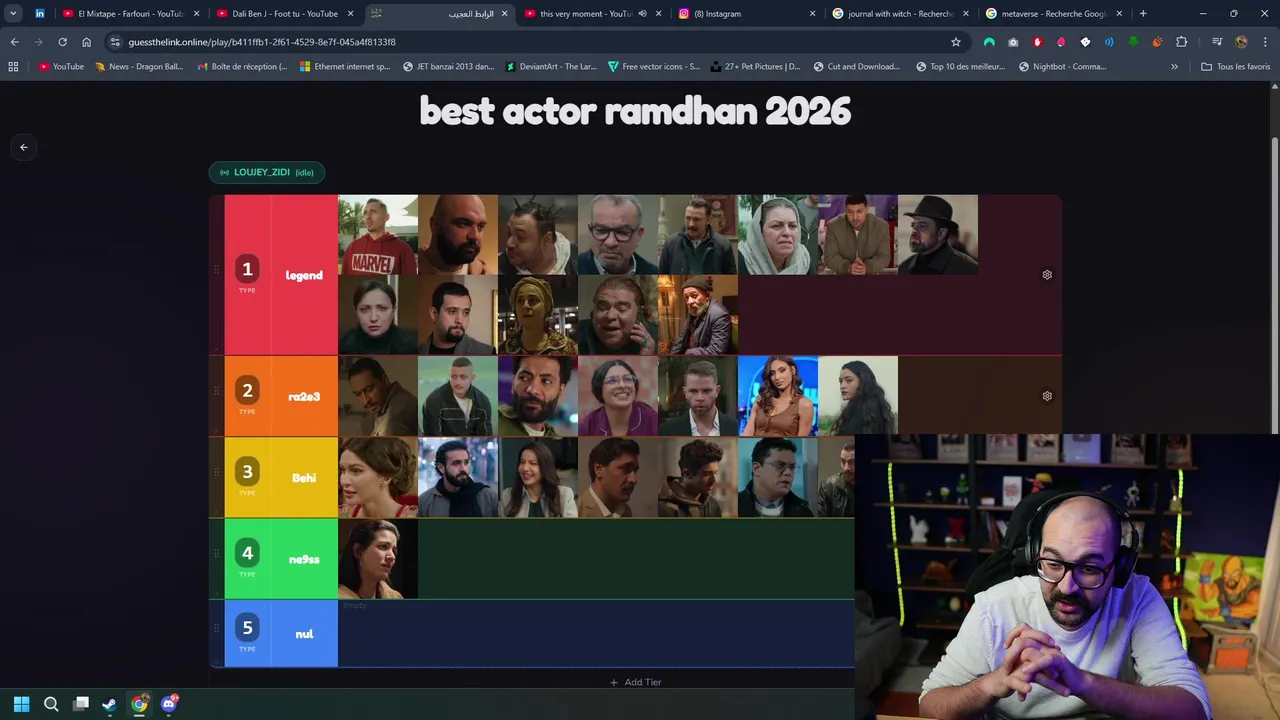
Task: Click the yellow 'Behi' tier label
Action: 304,478
